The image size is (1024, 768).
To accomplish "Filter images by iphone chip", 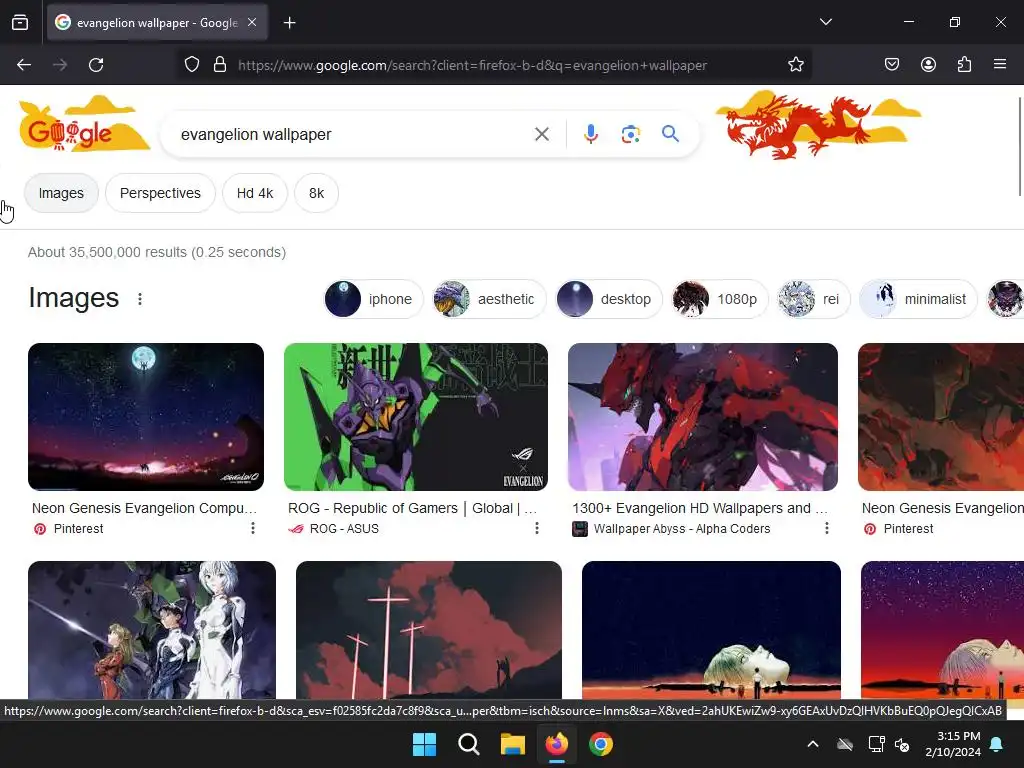I will click(374, 299).
